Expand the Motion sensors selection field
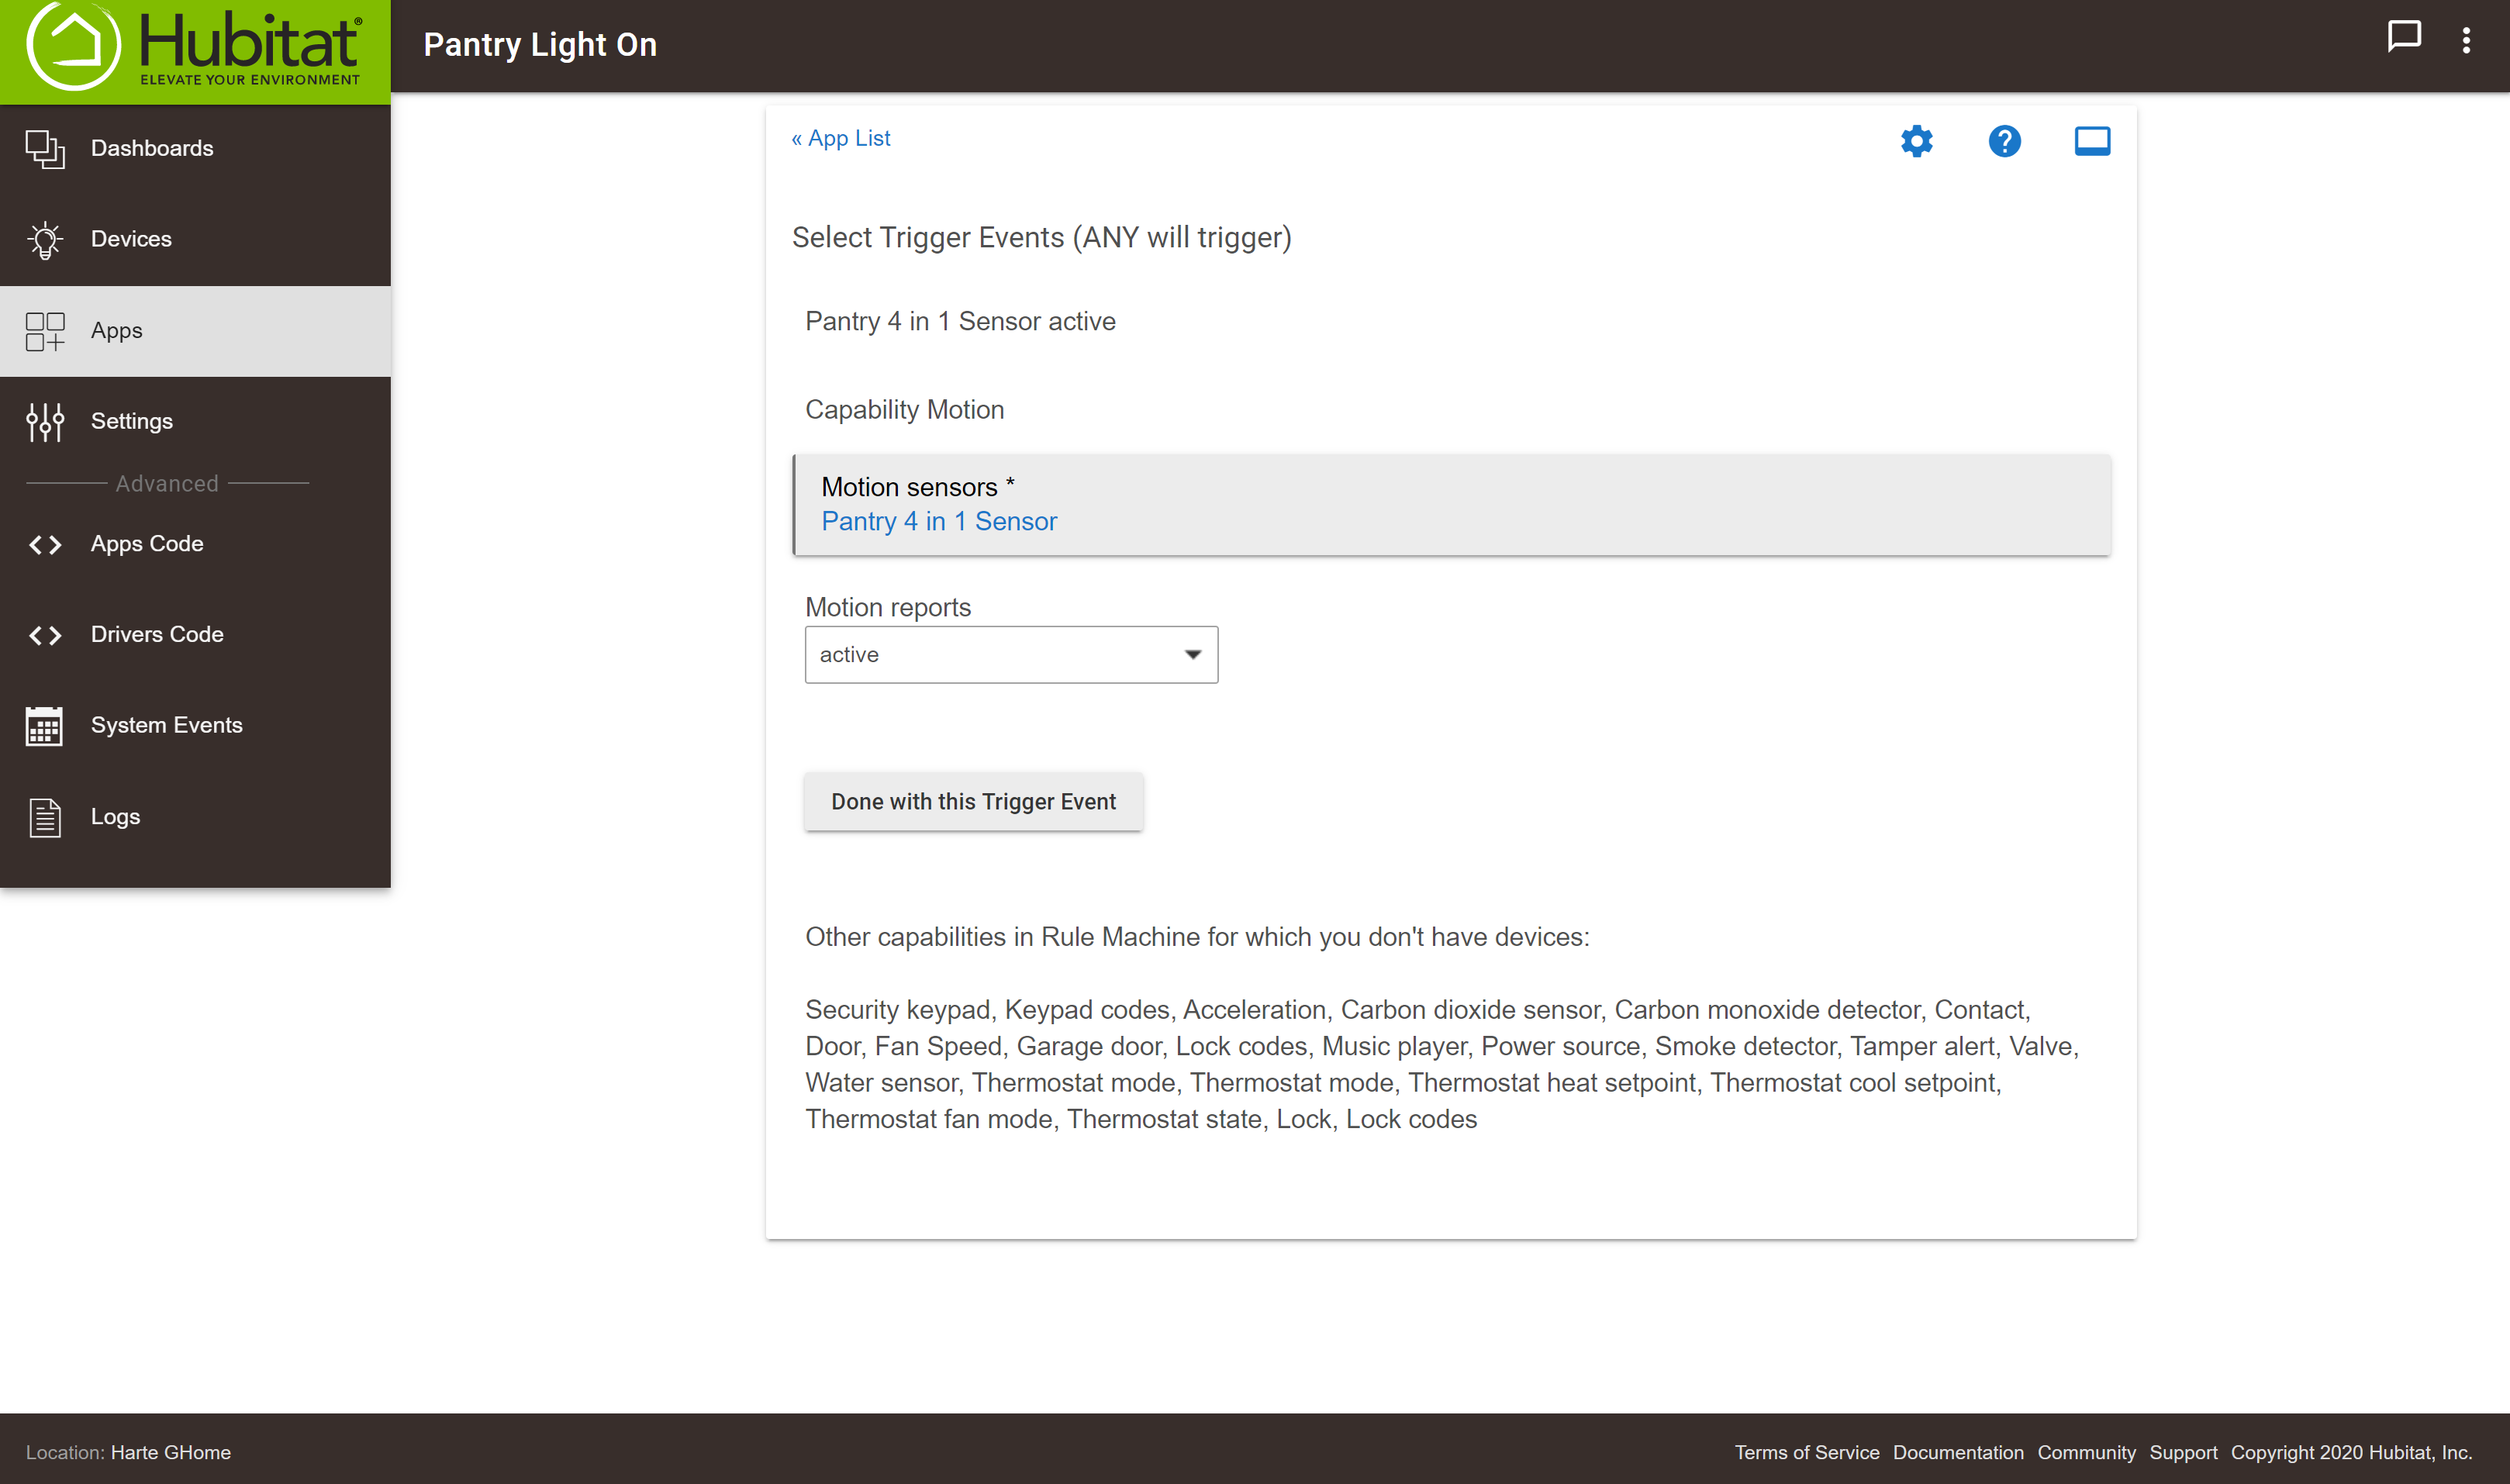2510x1484 pixels. (x=1451, y=505)
